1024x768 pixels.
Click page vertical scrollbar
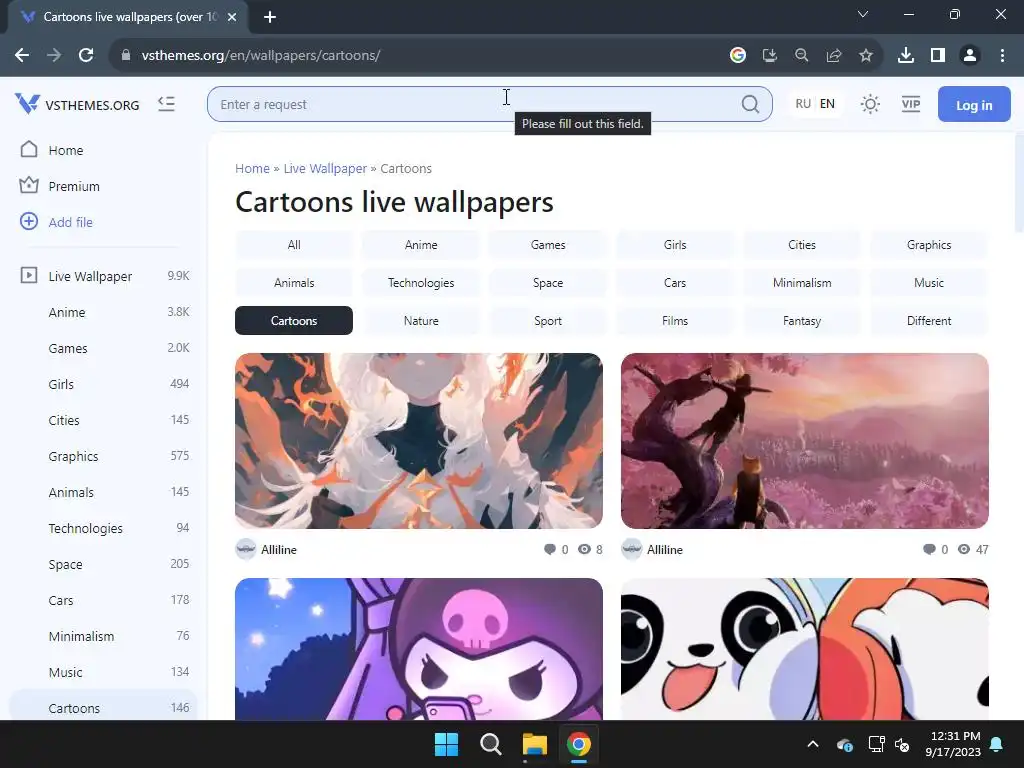(1019, 183)
